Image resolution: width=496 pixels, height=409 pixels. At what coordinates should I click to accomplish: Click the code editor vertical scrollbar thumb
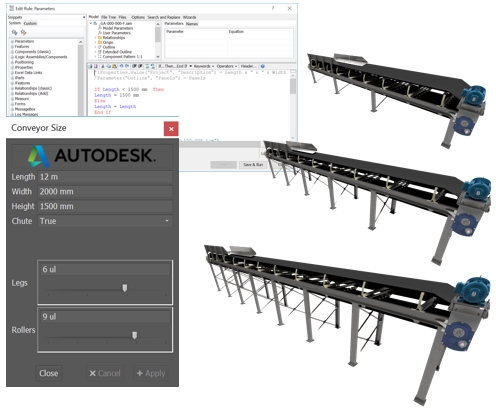click(293, 86)
